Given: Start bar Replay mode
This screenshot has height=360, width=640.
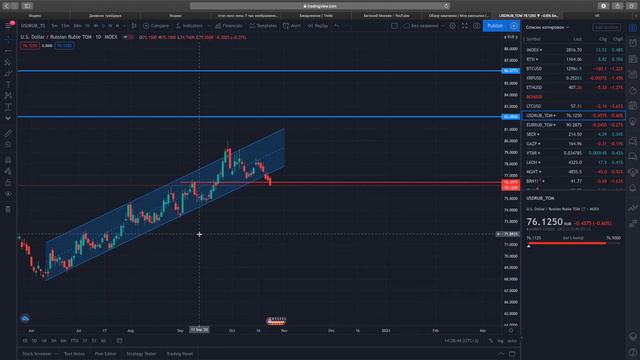Looking at the screenshot, I should pos(318,26).
